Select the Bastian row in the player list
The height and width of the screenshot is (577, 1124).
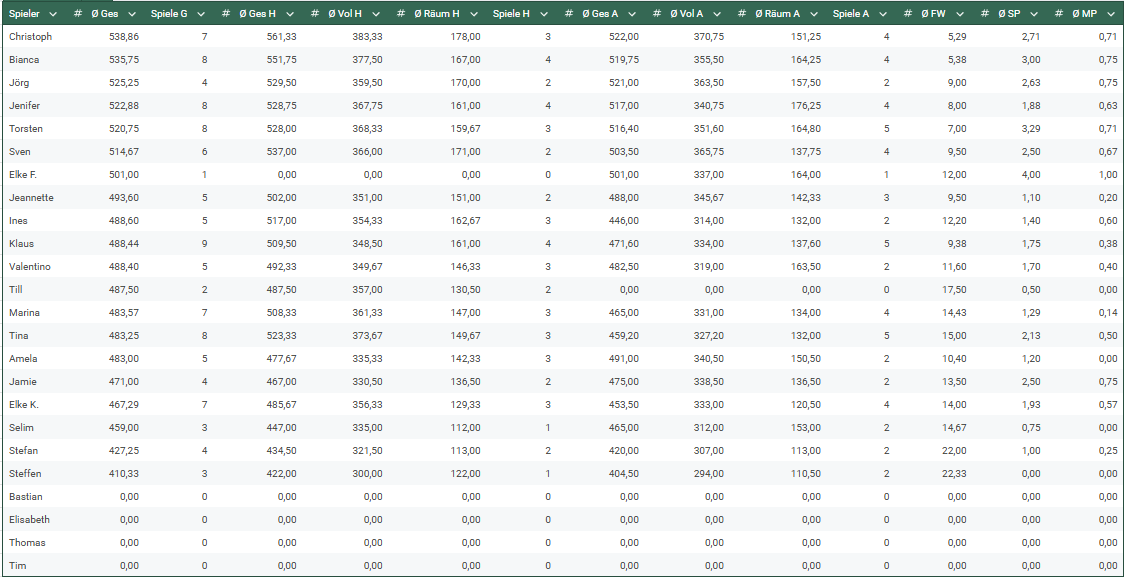coord(25,497)
